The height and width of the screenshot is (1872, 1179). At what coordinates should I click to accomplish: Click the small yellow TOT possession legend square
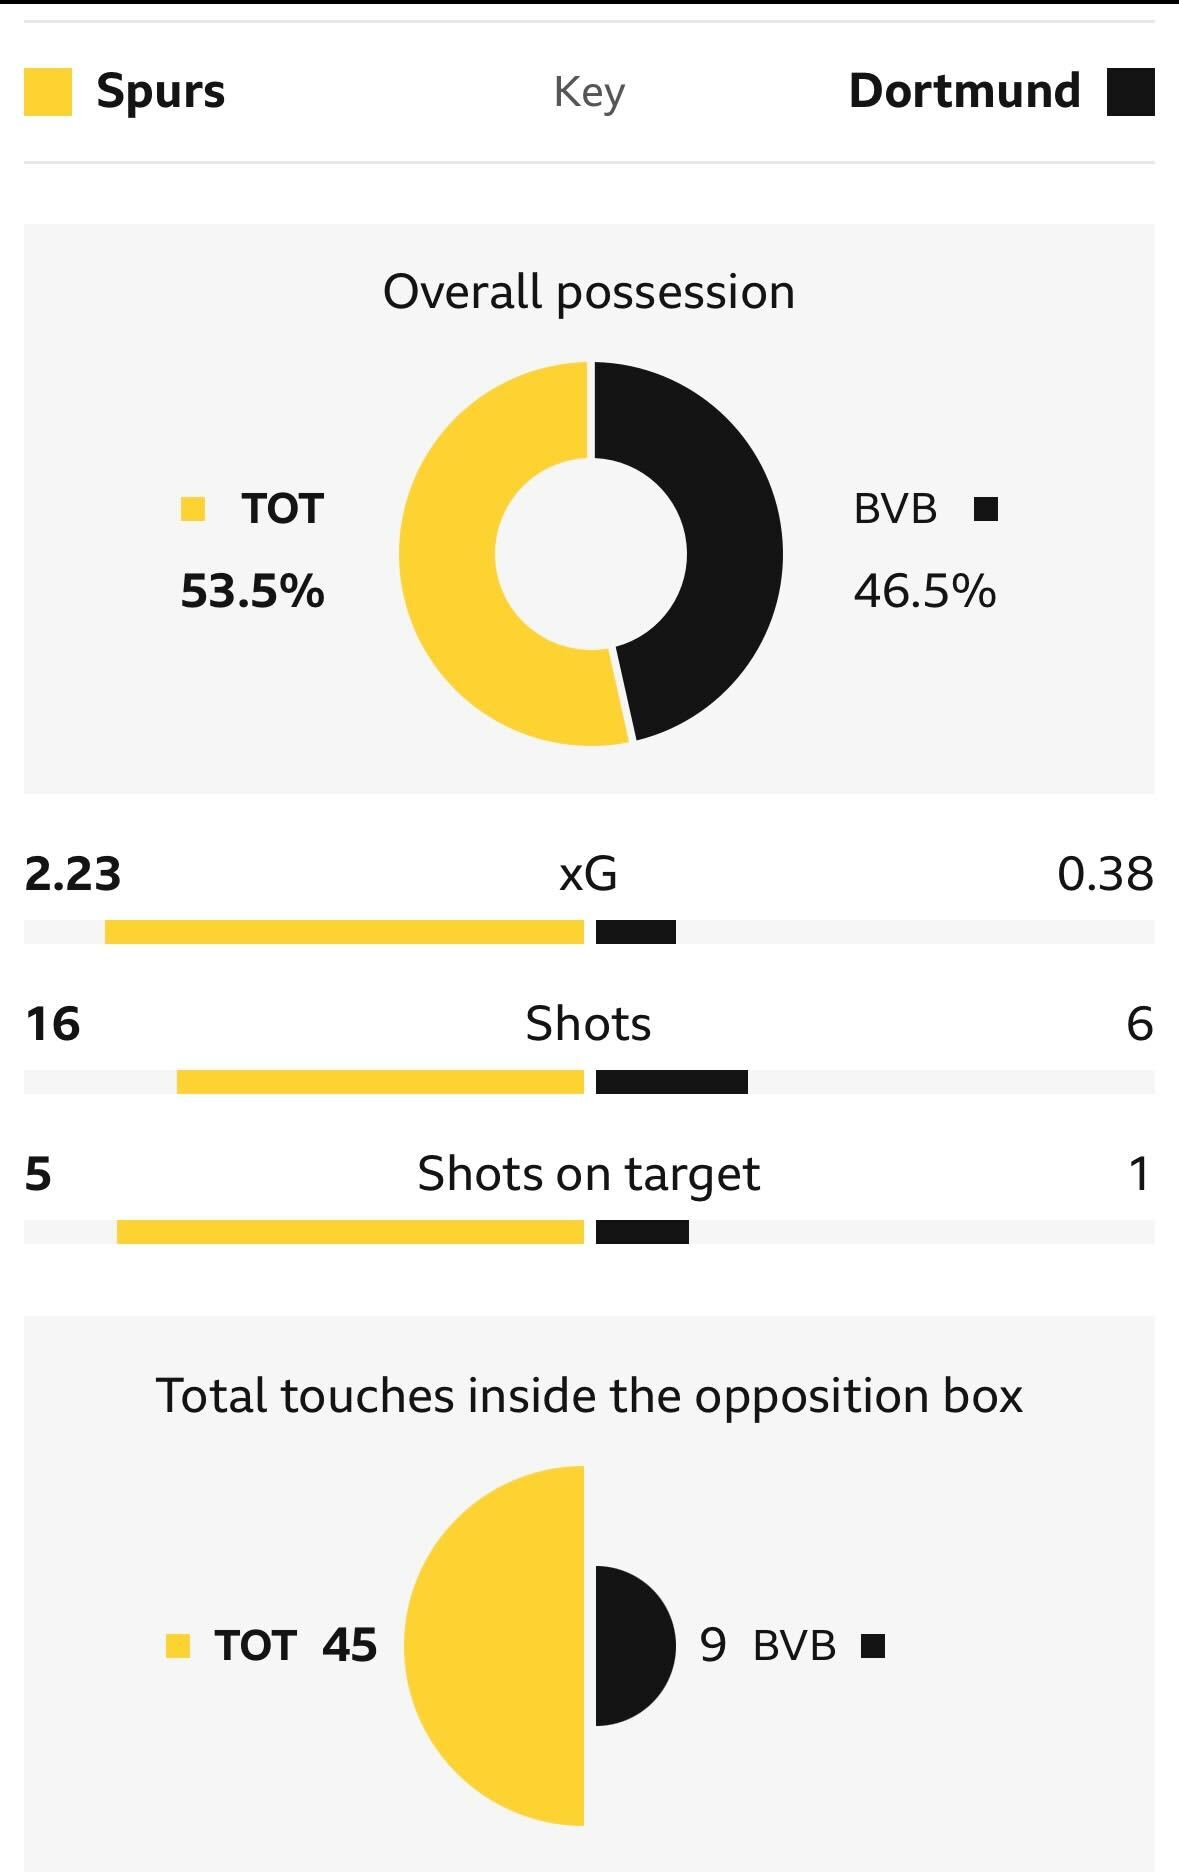point(192,509)
